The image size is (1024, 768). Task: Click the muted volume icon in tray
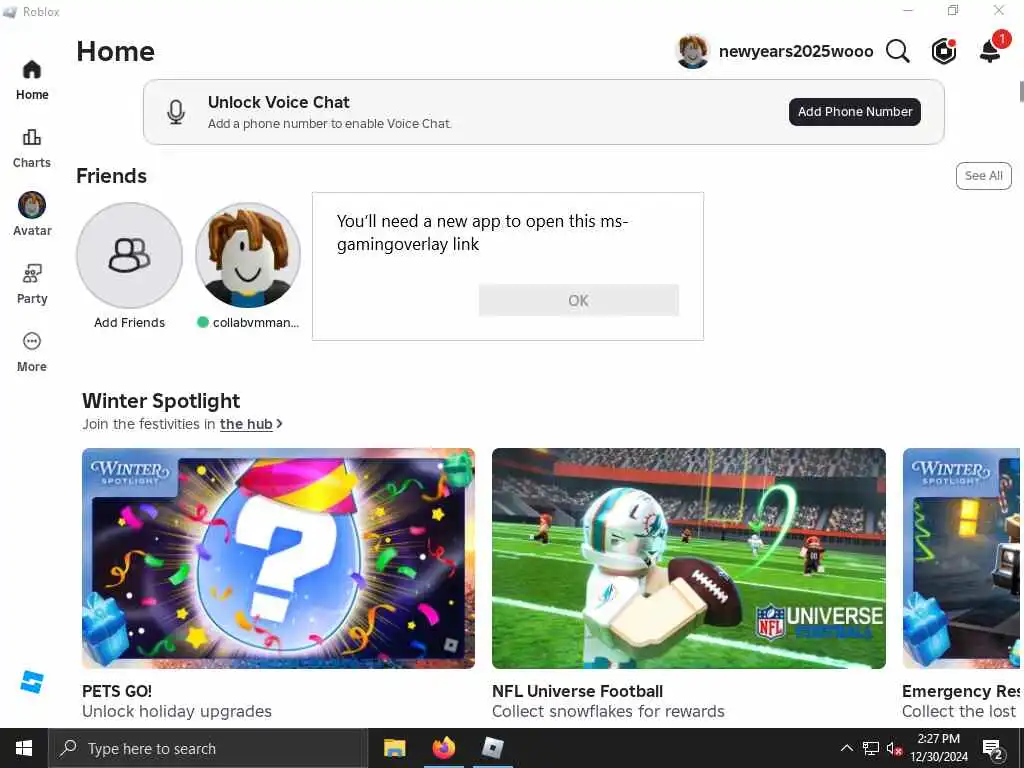[x=895, y=748]
